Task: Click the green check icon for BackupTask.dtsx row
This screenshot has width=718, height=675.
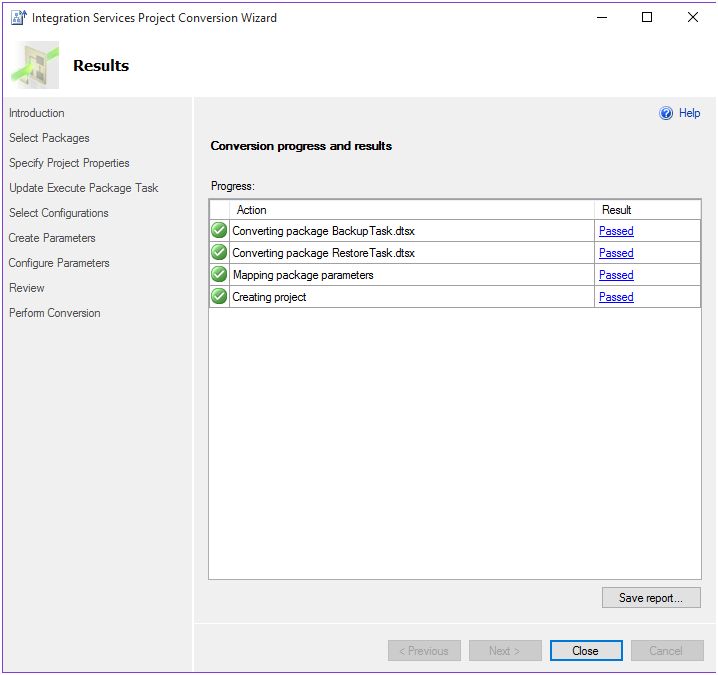Action: [x=219, y=230]
